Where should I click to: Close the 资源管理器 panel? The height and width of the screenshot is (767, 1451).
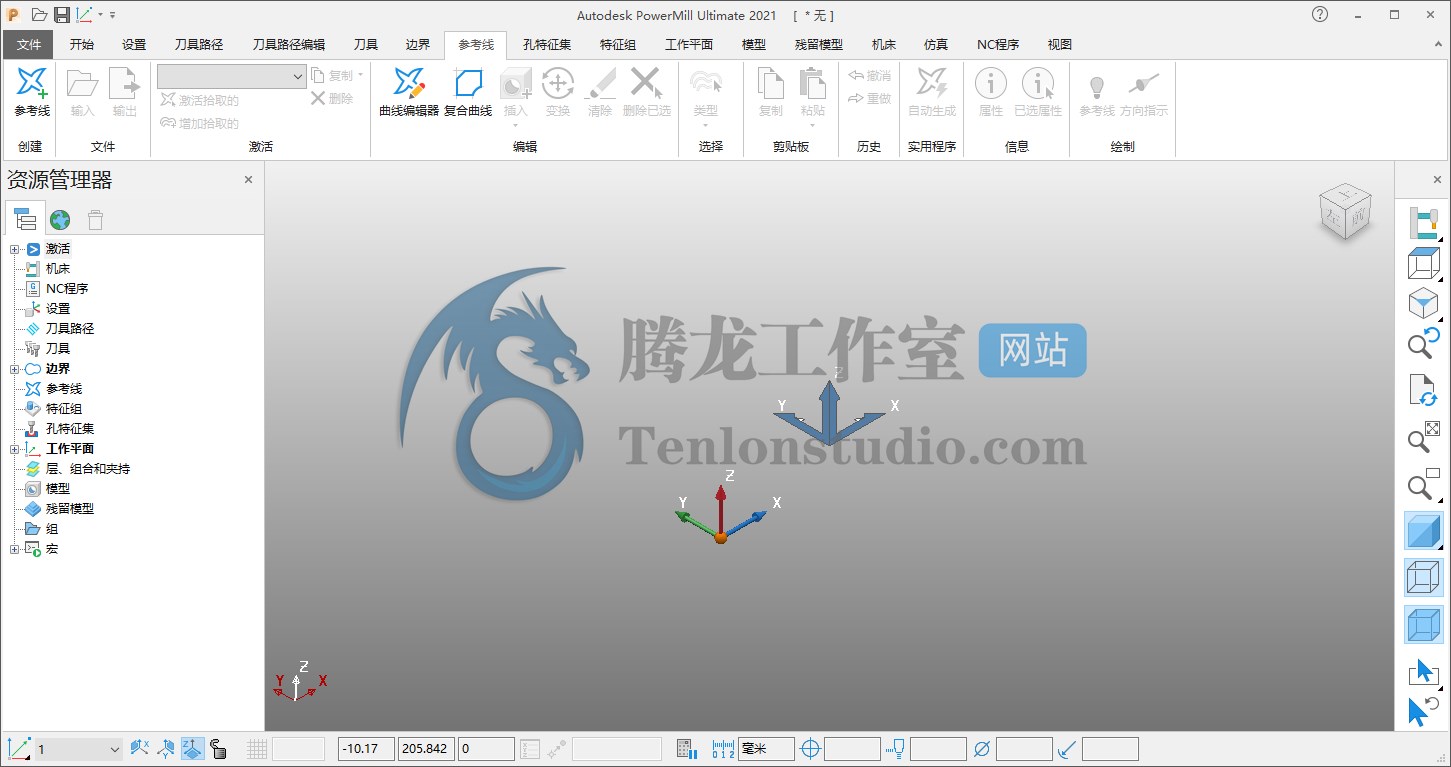[249, 180]
